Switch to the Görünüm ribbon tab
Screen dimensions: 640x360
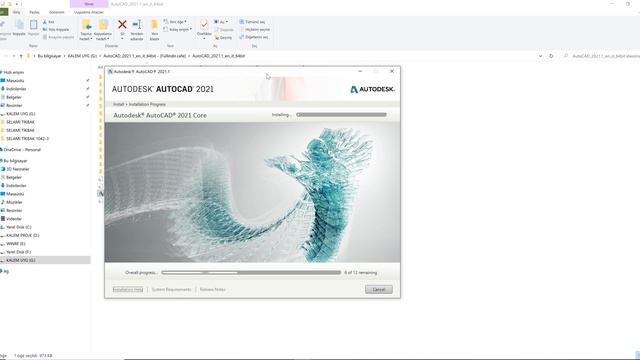click(56, 12)
